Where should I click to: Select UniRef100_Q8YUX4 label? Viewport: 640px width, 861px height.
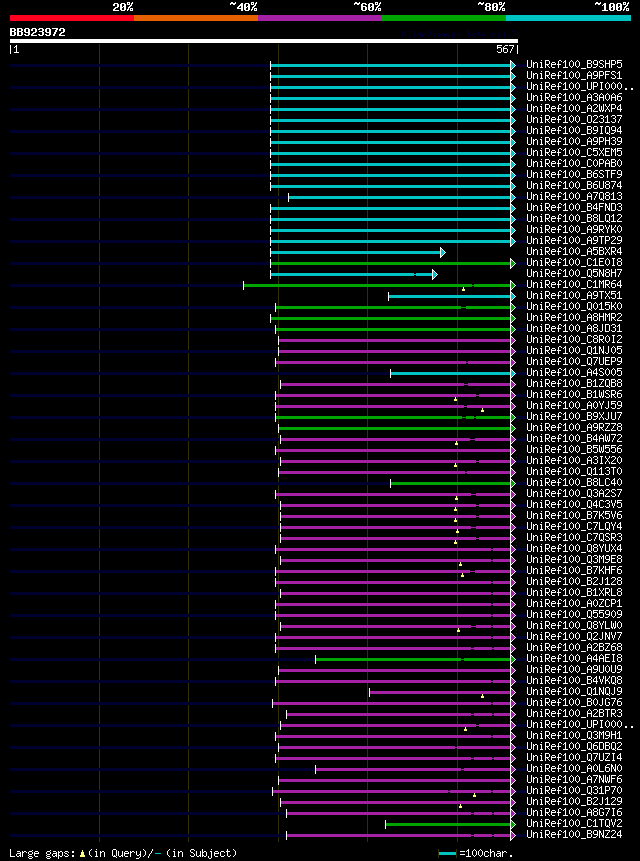(574, 548)
